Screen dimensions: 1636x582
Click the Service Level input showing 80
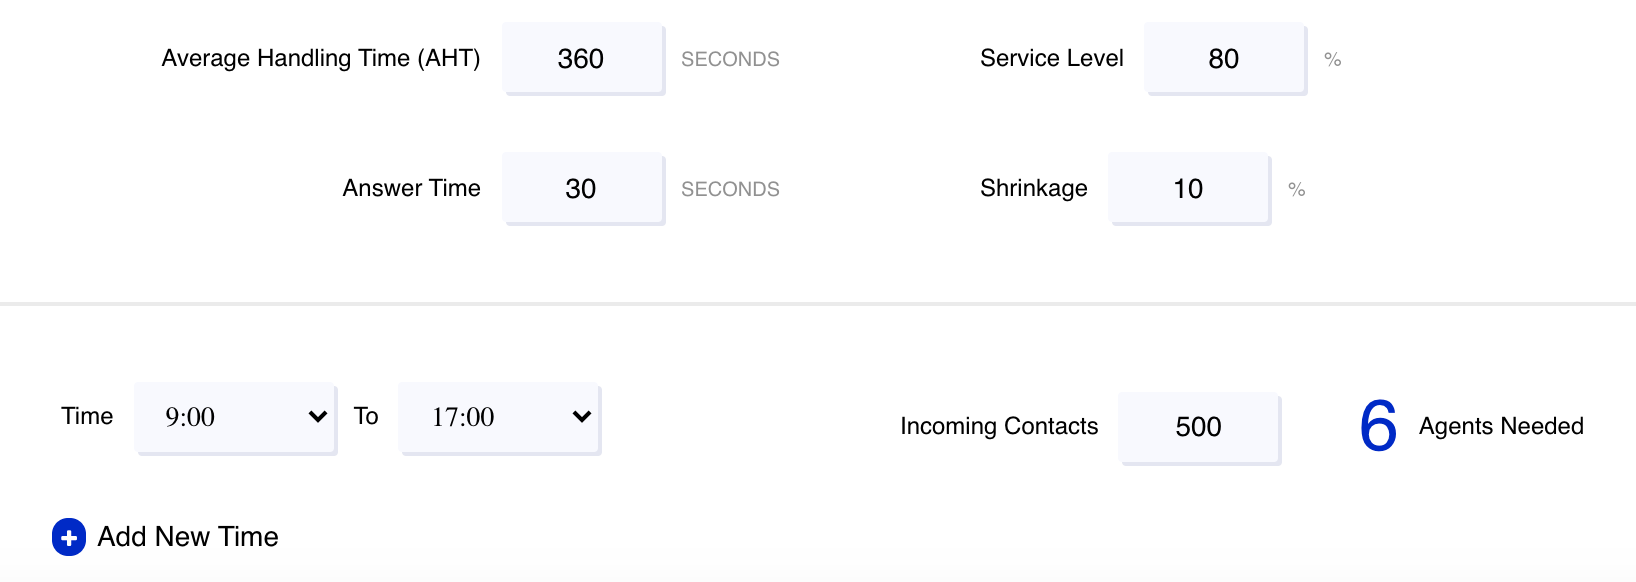(x=1225, y=59)
